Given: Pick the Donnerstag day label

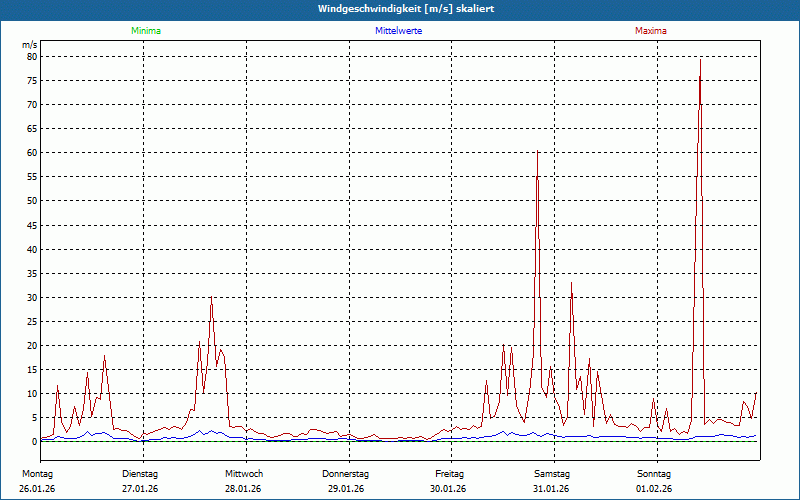Looking at the screenshot, I should click(x=346, y=473).
